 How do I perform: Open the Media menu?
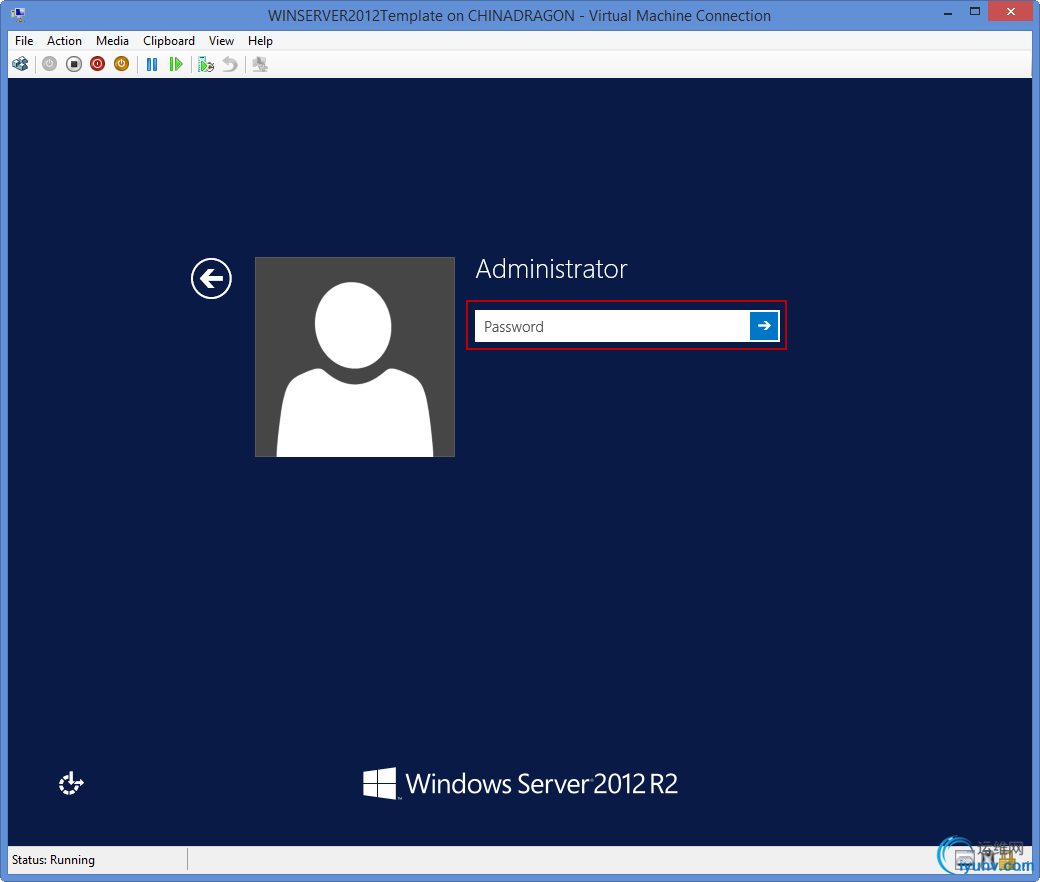[112, 40]
